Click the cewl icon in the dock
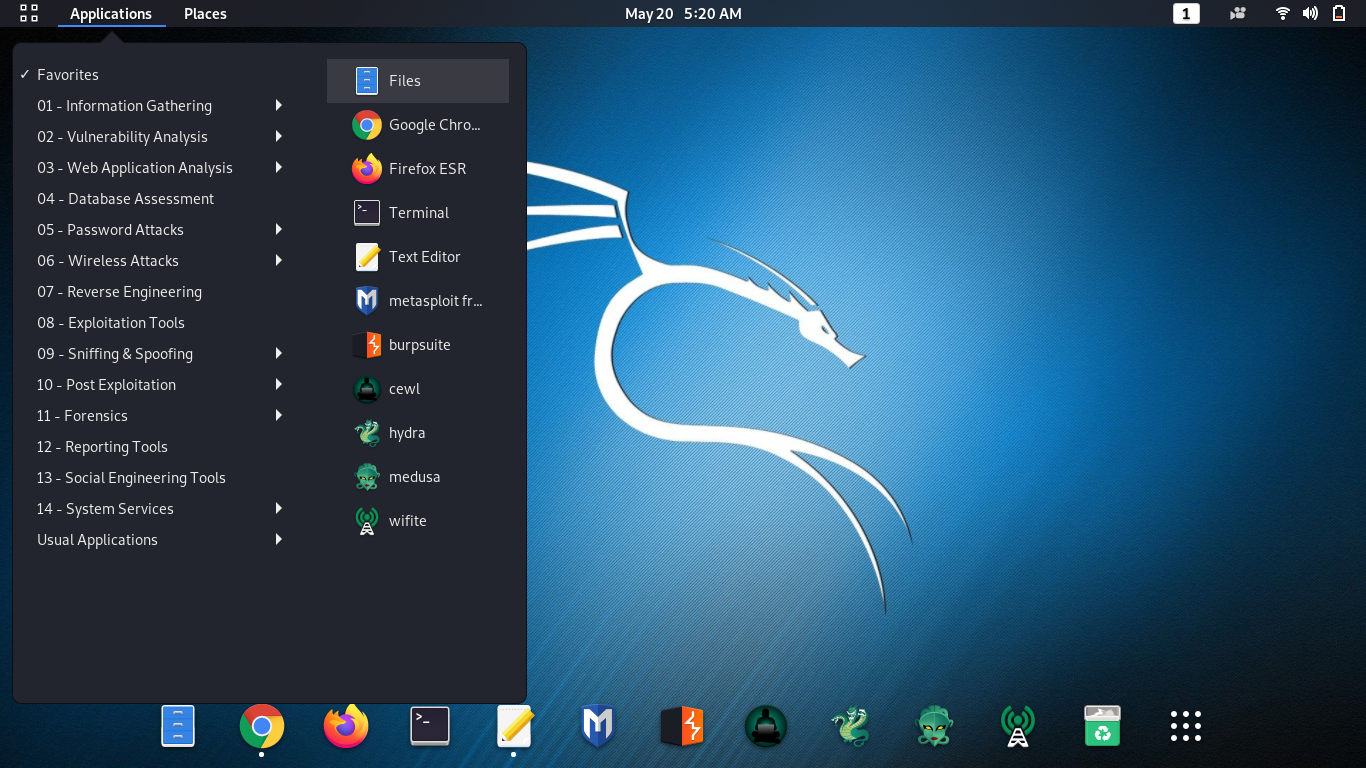1366x768 pixels. click(x=766, y=726)
